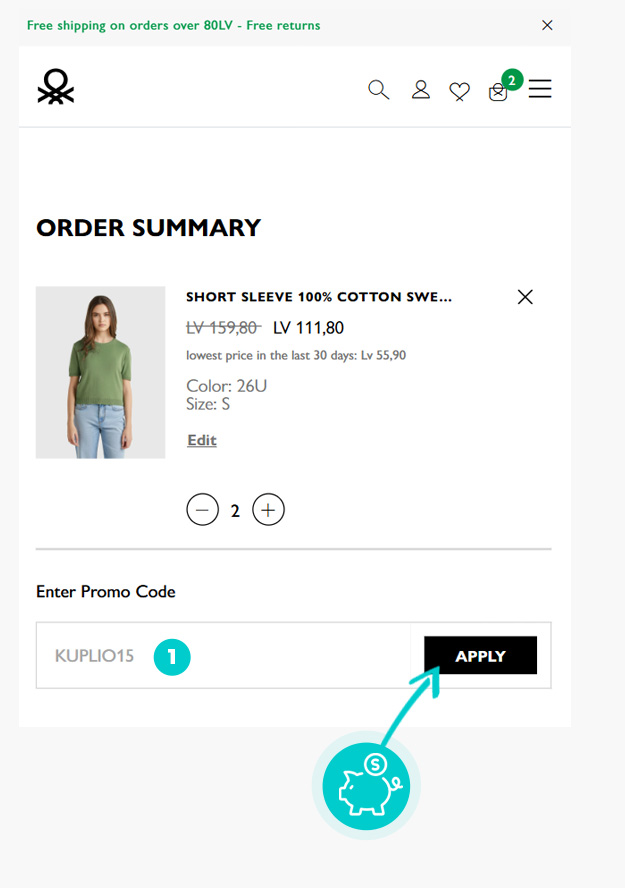Open the account profile icon
Screen dimensions: 625x888
420,89
